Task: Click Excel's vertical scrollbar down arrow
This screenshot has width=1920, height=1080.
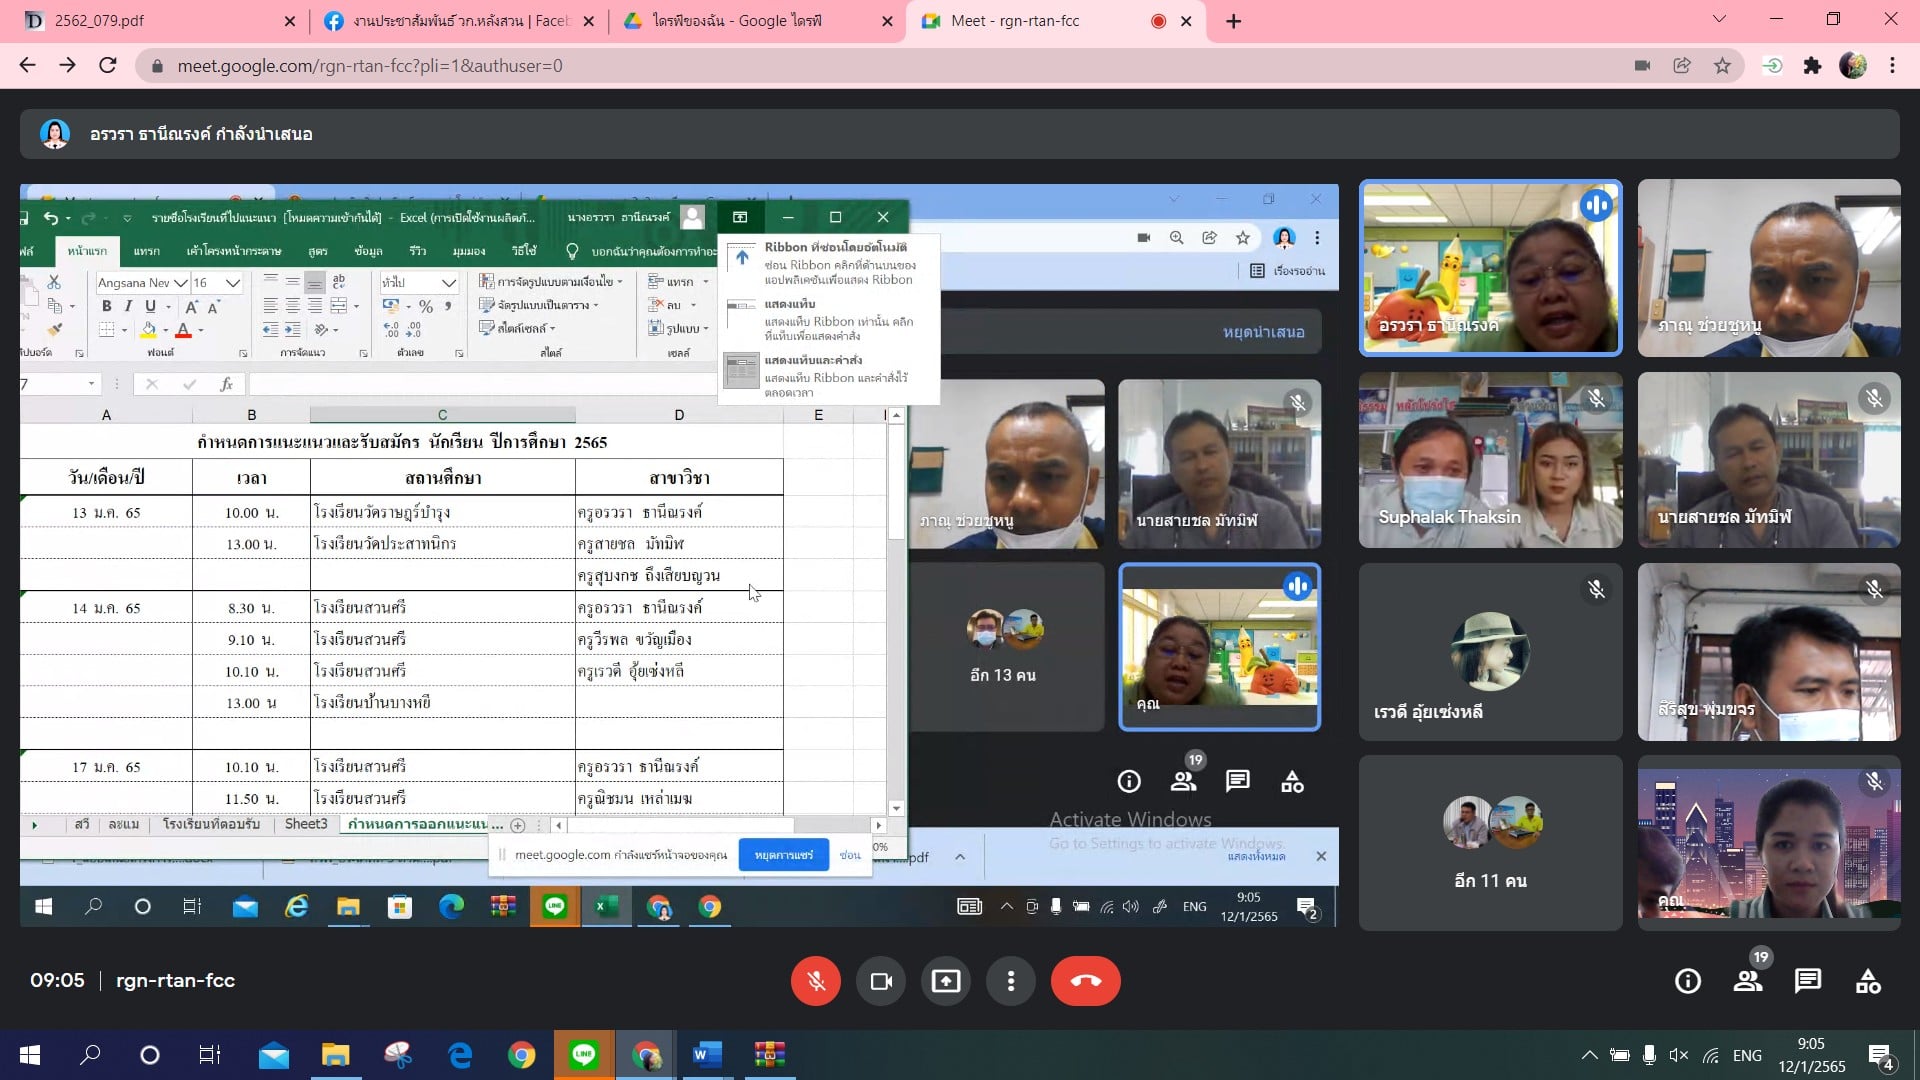Action: [x=896, y=808]
